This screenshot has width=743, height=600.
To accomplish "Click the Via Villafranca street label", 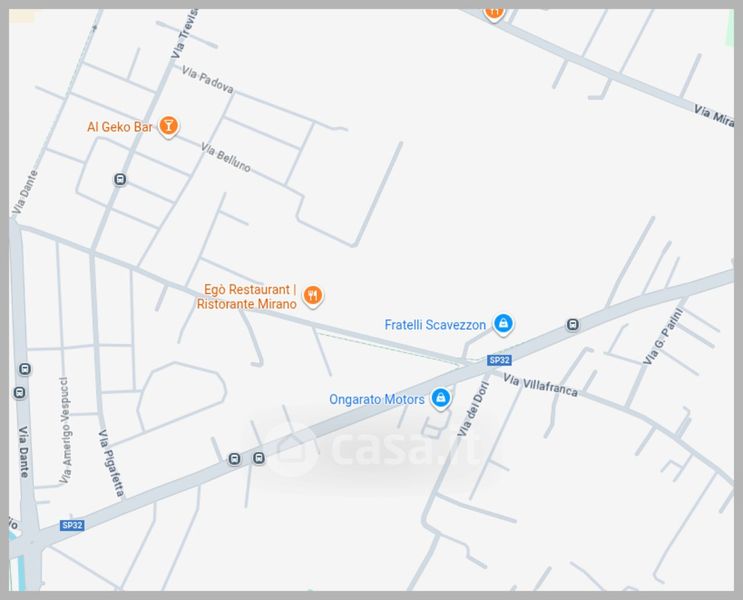I will pyautogui.click(x=540, y=385).
